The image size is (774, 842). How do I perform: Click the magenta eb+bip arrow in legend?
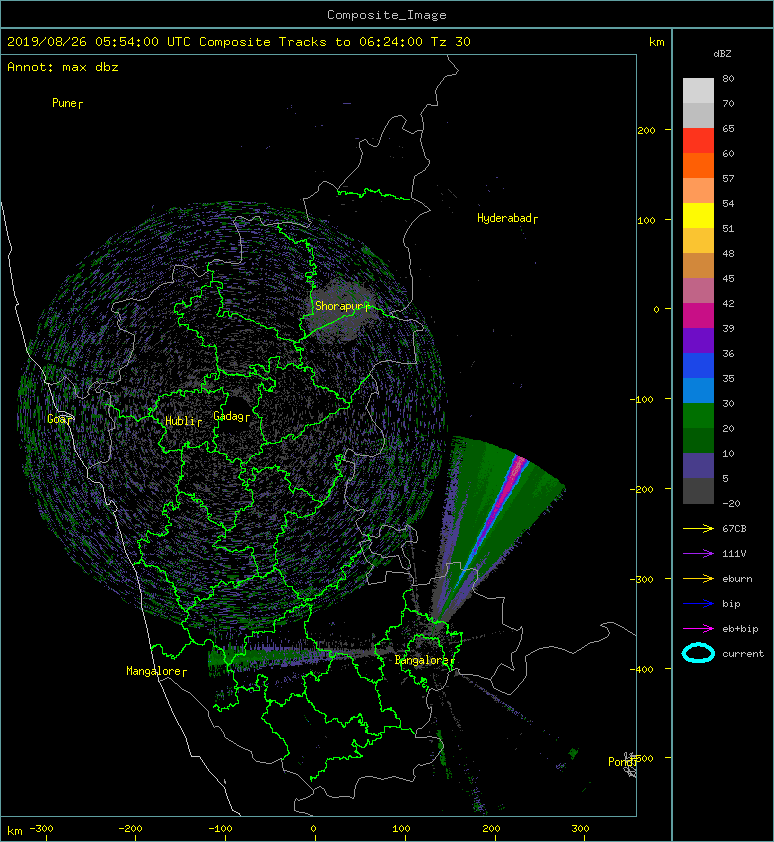698,629
